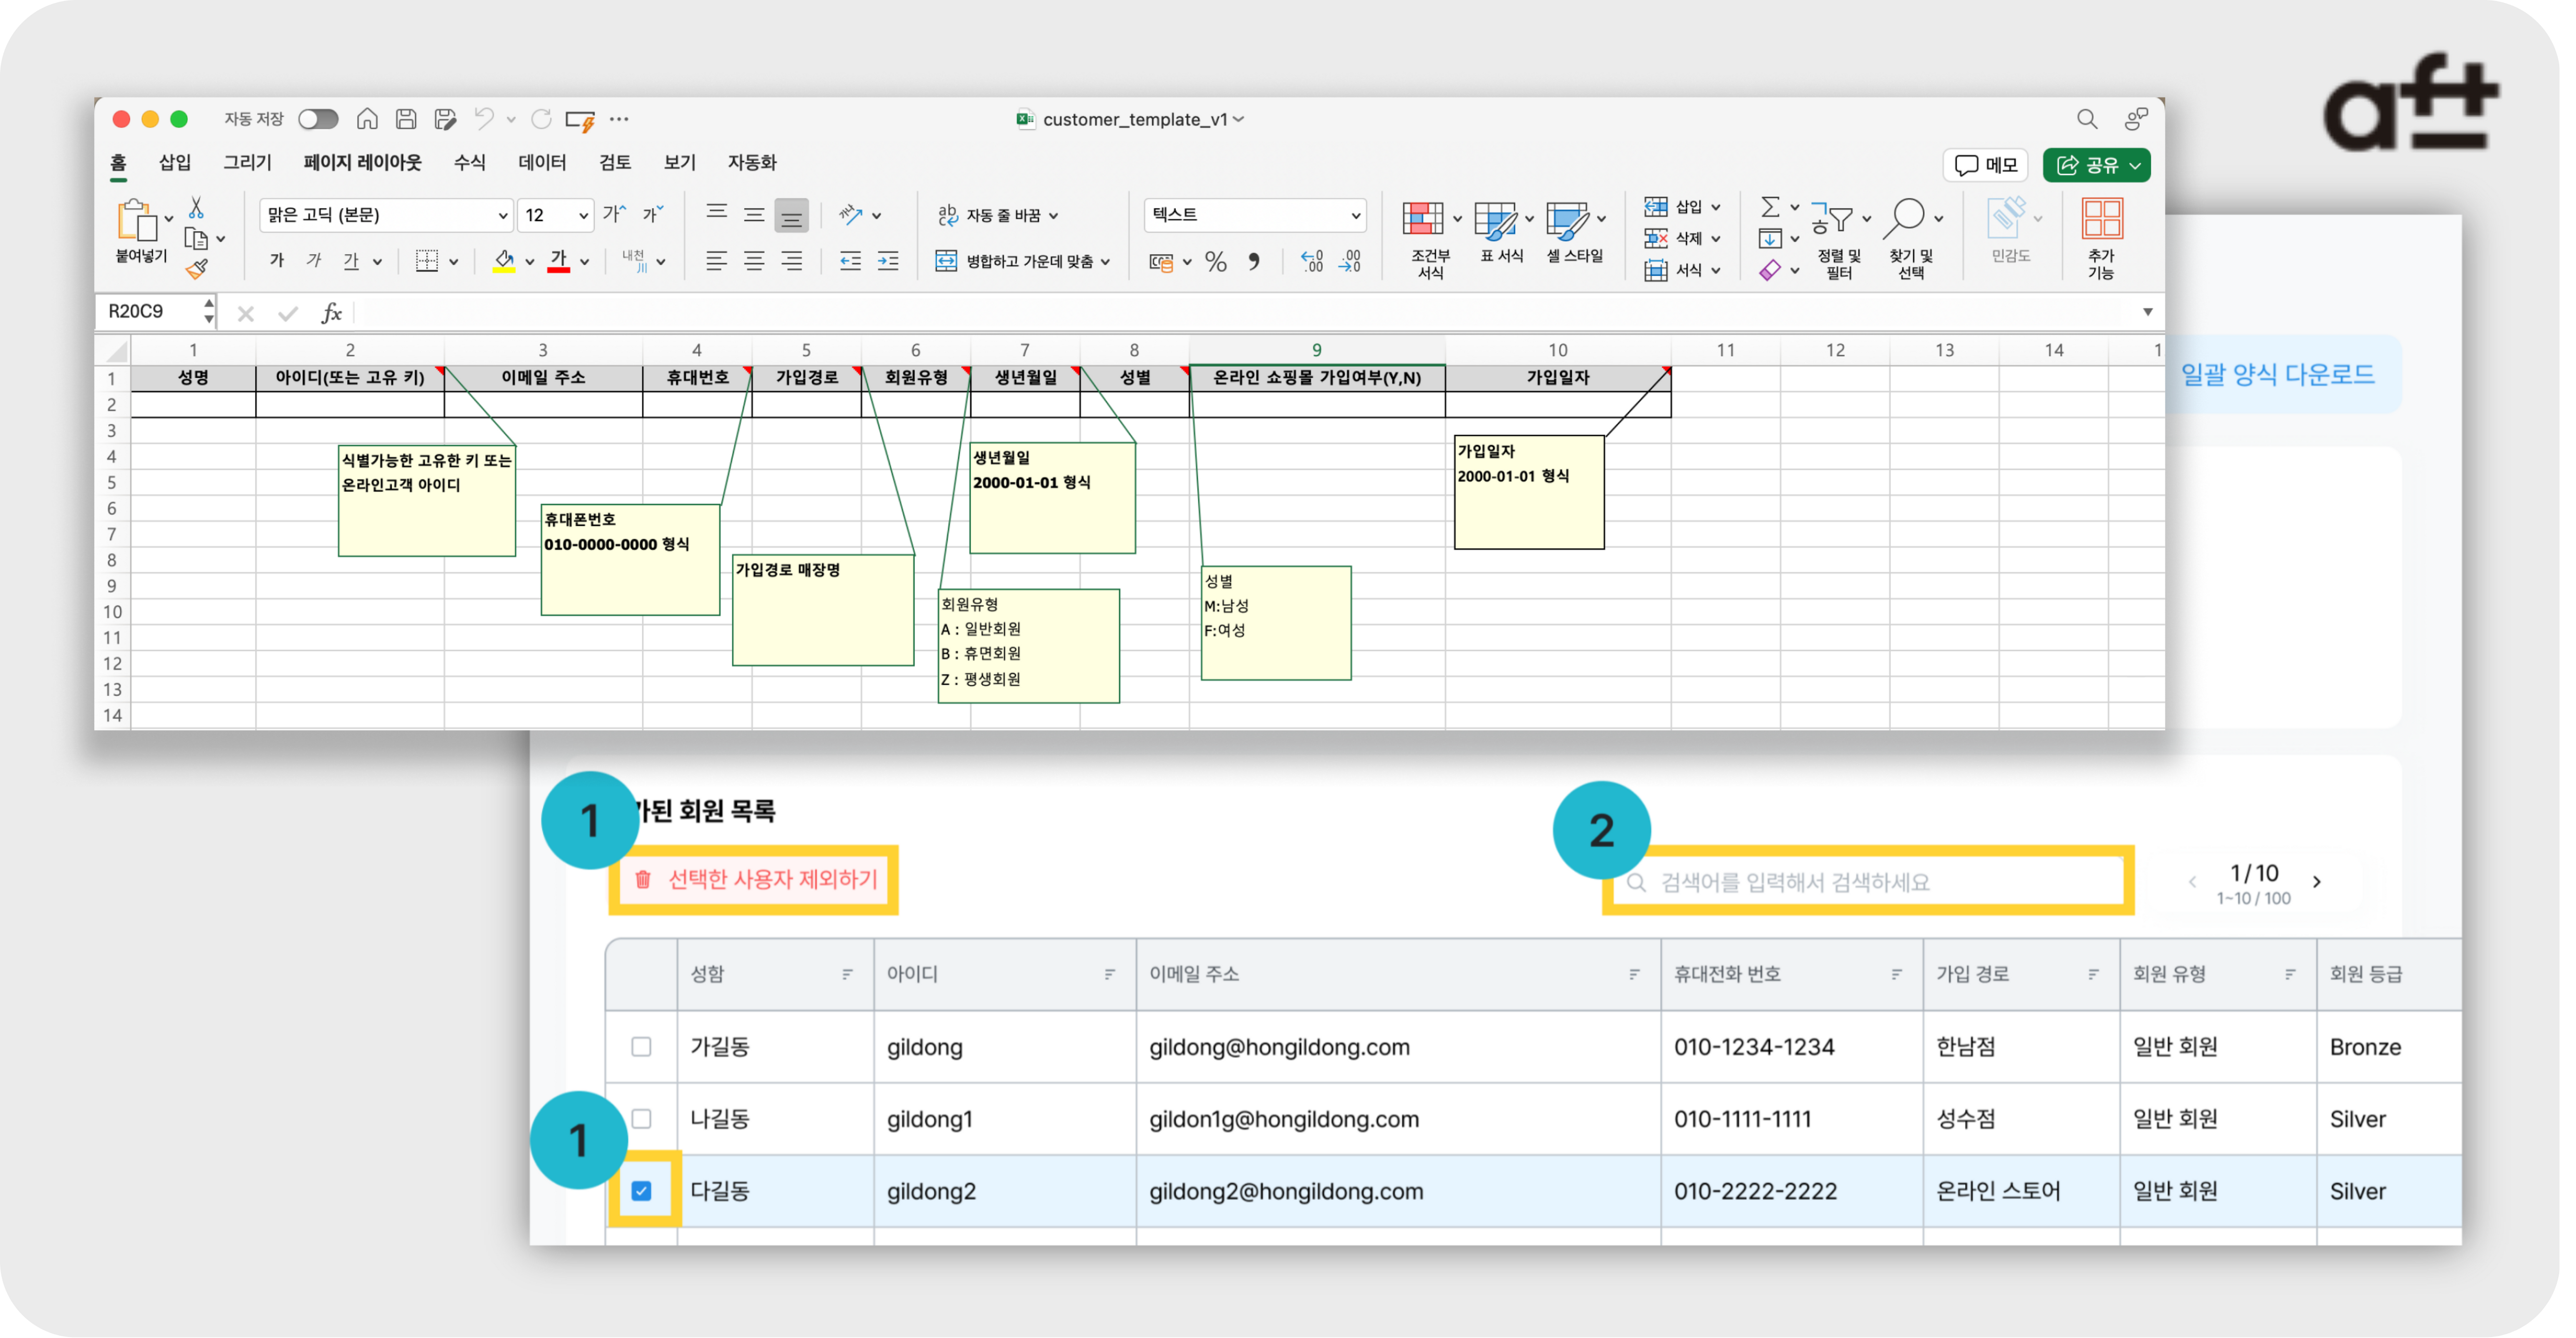Image resolution: width=2576 pixels, height=1338 pixels.
Task: Click the Merge and Center icon
Action: pyautogui.click(x=946, y=261)
